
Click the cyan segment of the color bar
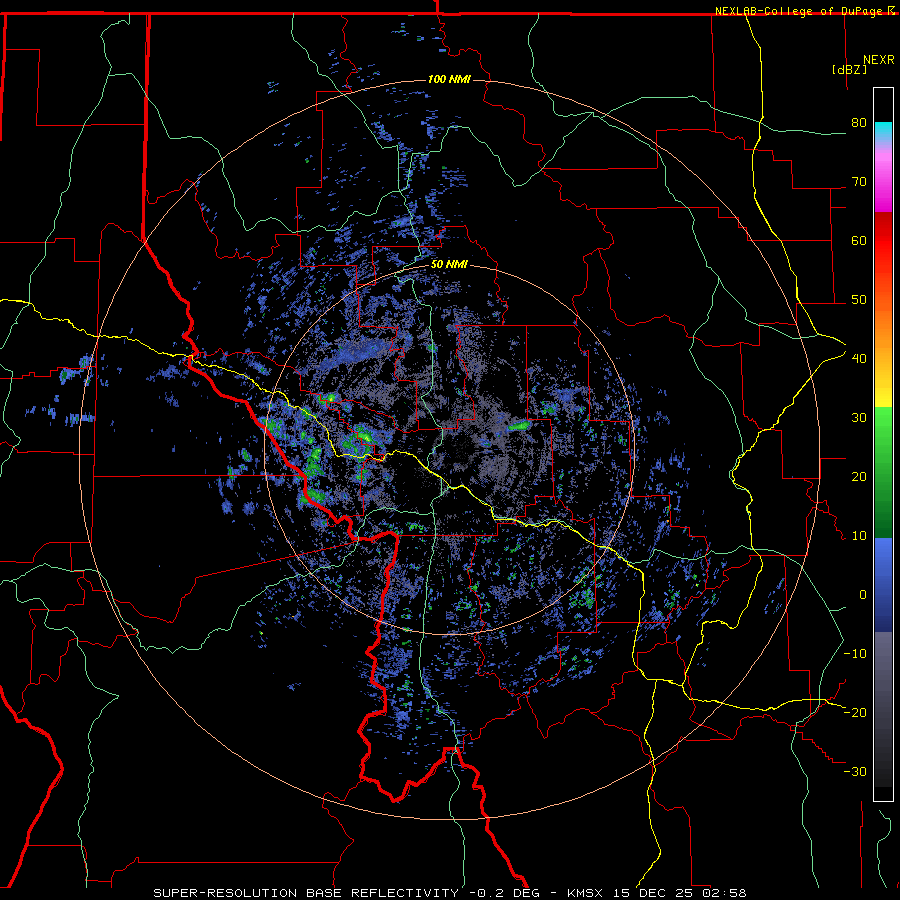coord(883,132)
